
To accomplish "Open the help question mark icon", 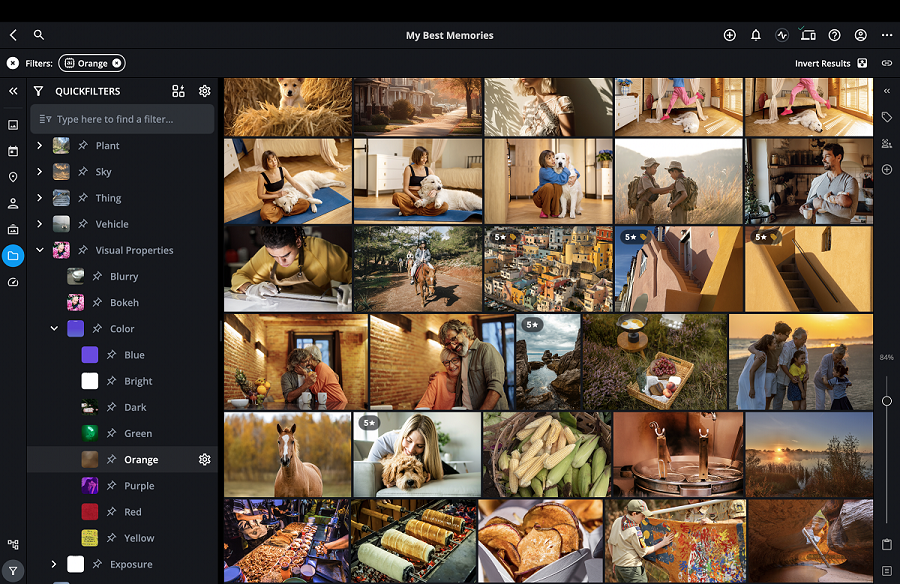I will (834, 35).
